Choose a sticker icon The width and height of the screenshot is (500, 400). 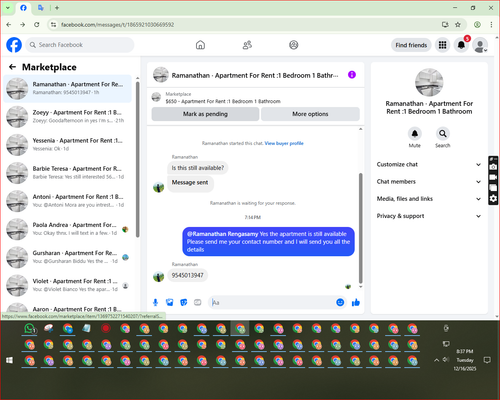184,302
